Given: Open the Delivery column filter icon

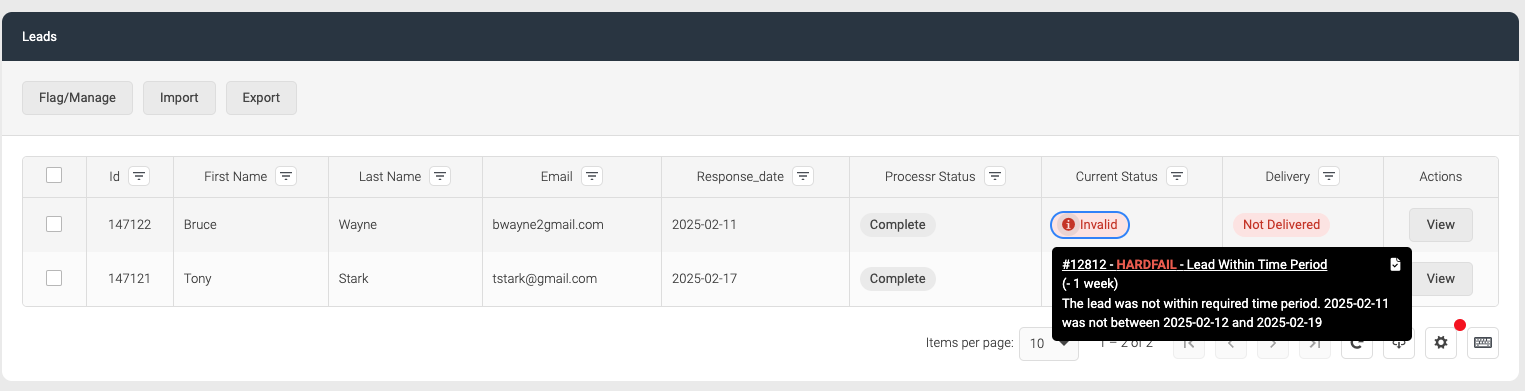Looking at the screenshot, I should (x=1329, y=177).
